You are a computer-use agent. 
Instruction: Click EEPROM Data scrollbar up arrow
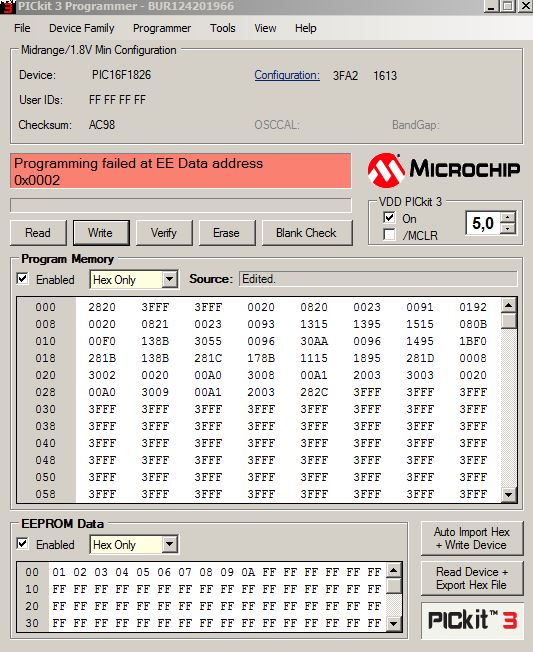[394, 570]
